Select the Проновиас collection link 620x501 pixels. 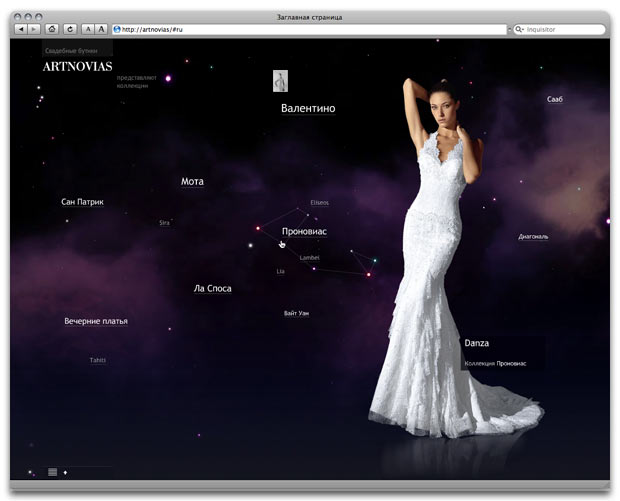[x=304, y=231]
